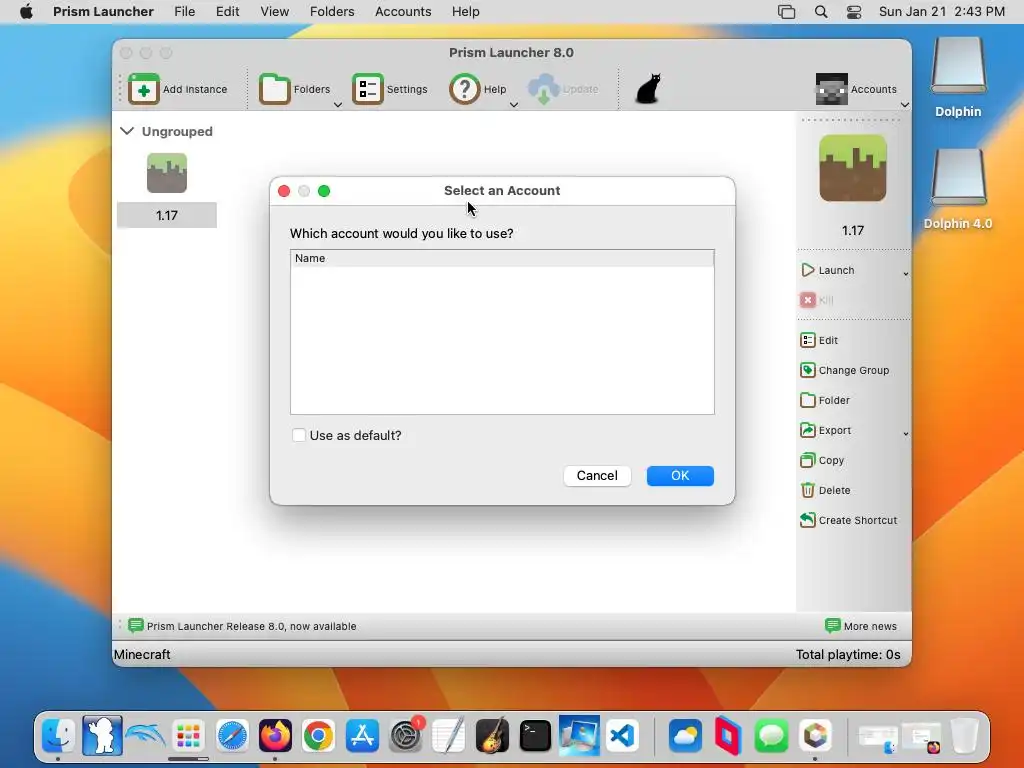This screenshot has width=1024, height=768.
Task: Expand the Launch dropdown arrow
Action: tap(906, 274)
